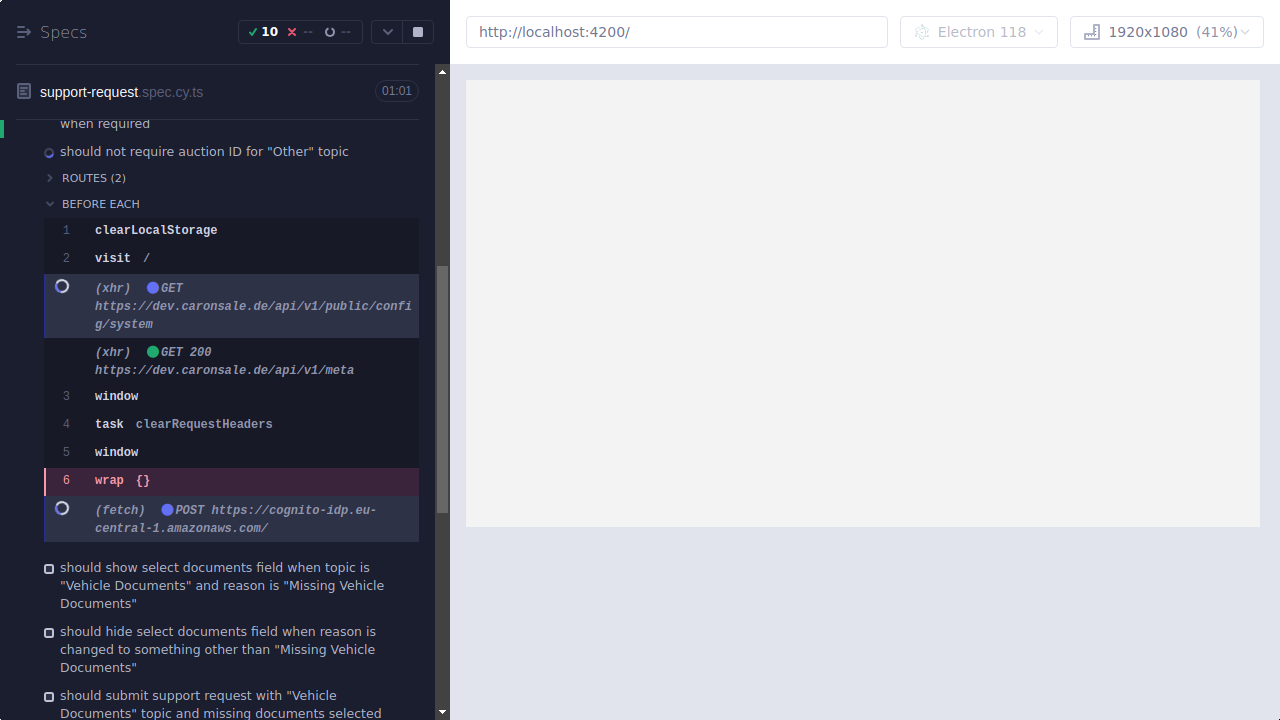Toggle the 'should hide select documents field' test marker
1280x720 pixels.
pyautogui.click(x=48, y=632)
